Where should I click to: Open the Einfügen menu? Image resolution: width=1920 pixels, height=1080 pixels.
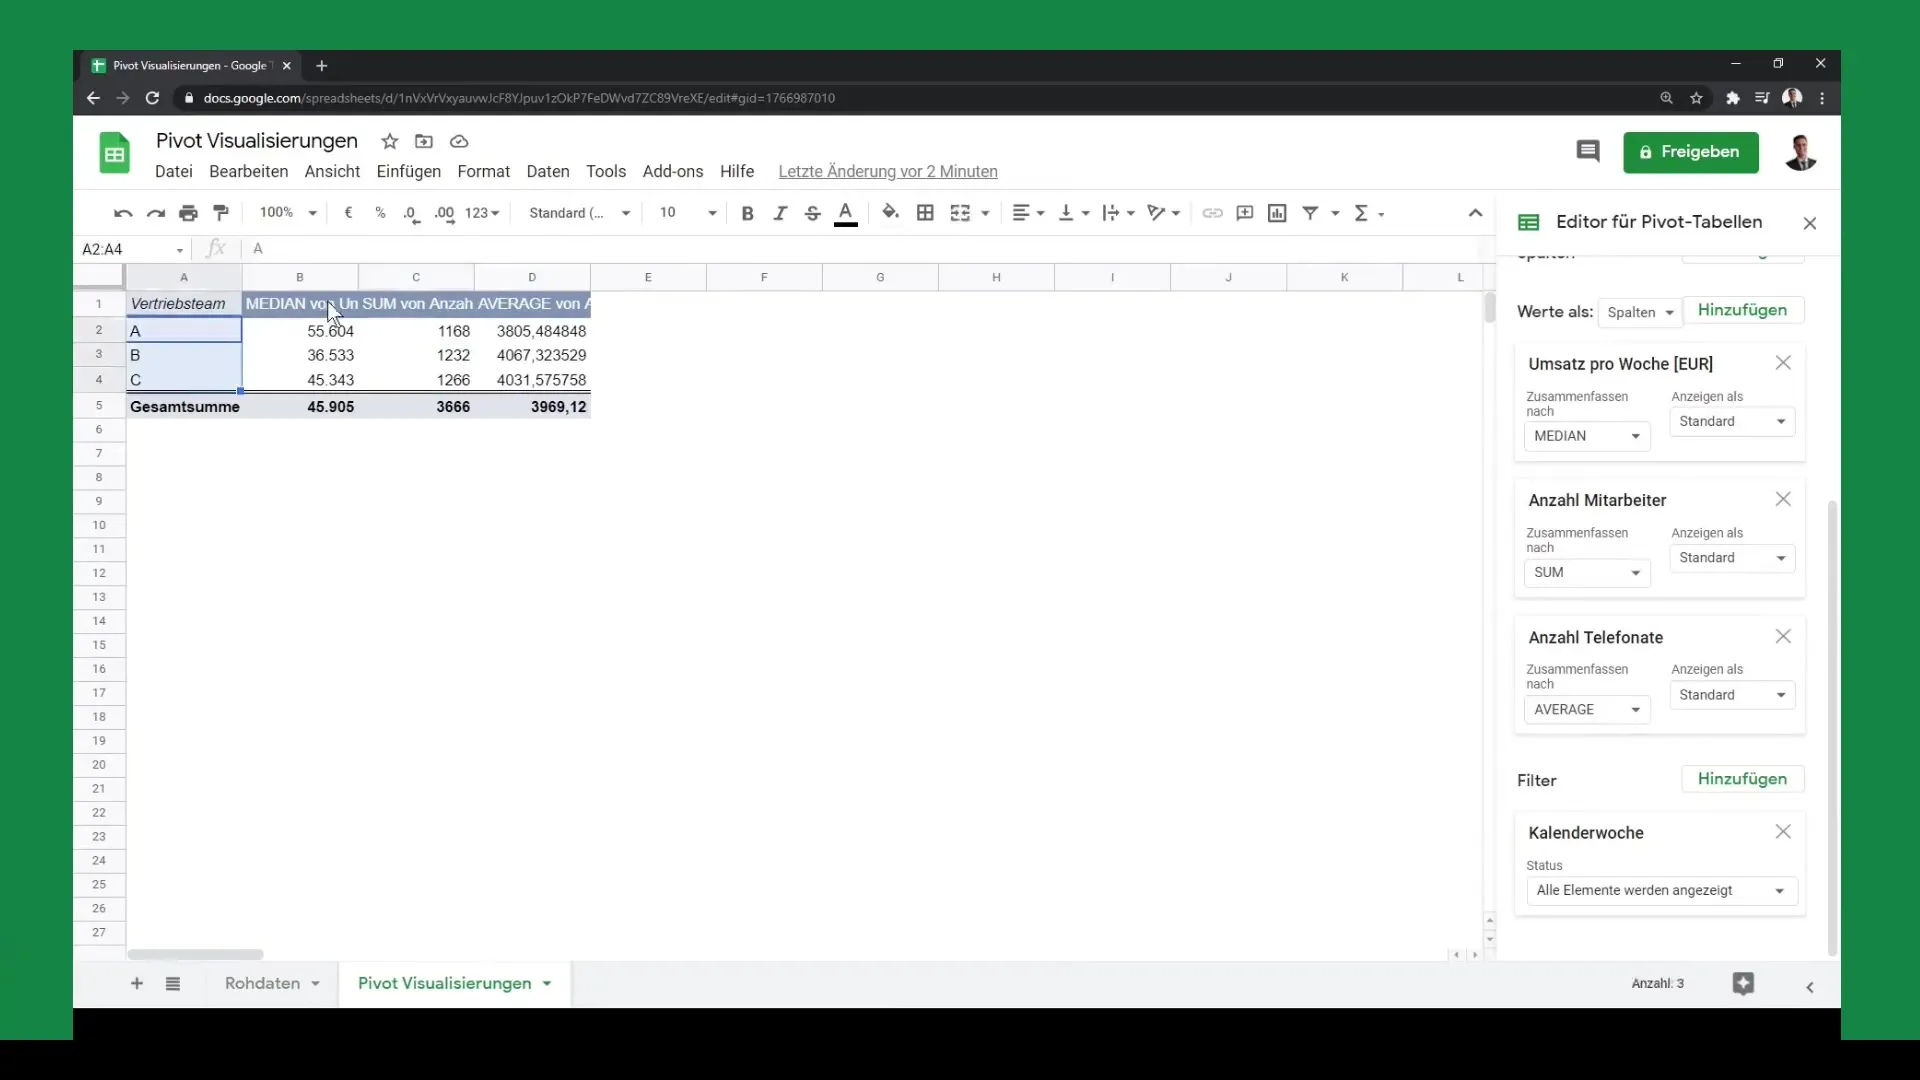coord(409,172)
